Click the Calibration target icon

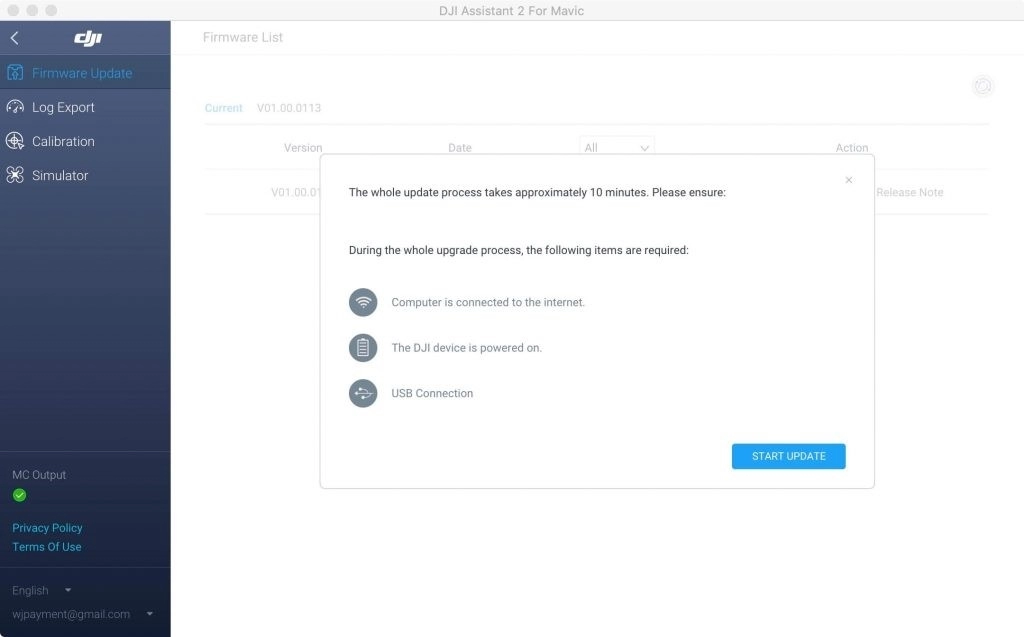point(15,141)
